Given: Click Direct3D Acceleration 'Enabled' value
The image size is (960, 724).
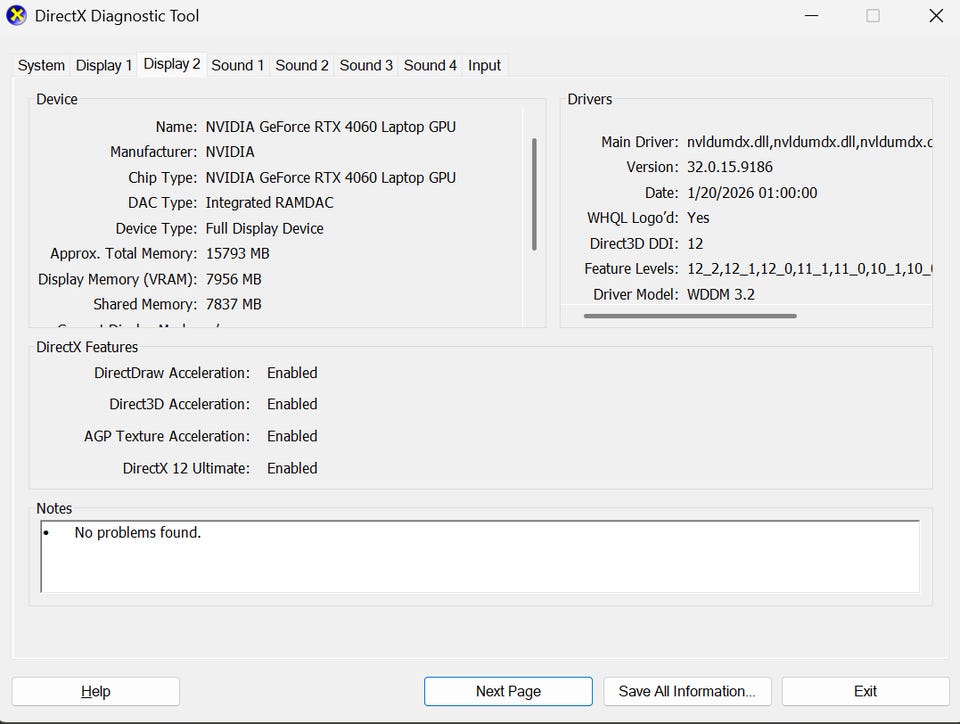Looking at the screenshot, I should click(x=292, y=404).
